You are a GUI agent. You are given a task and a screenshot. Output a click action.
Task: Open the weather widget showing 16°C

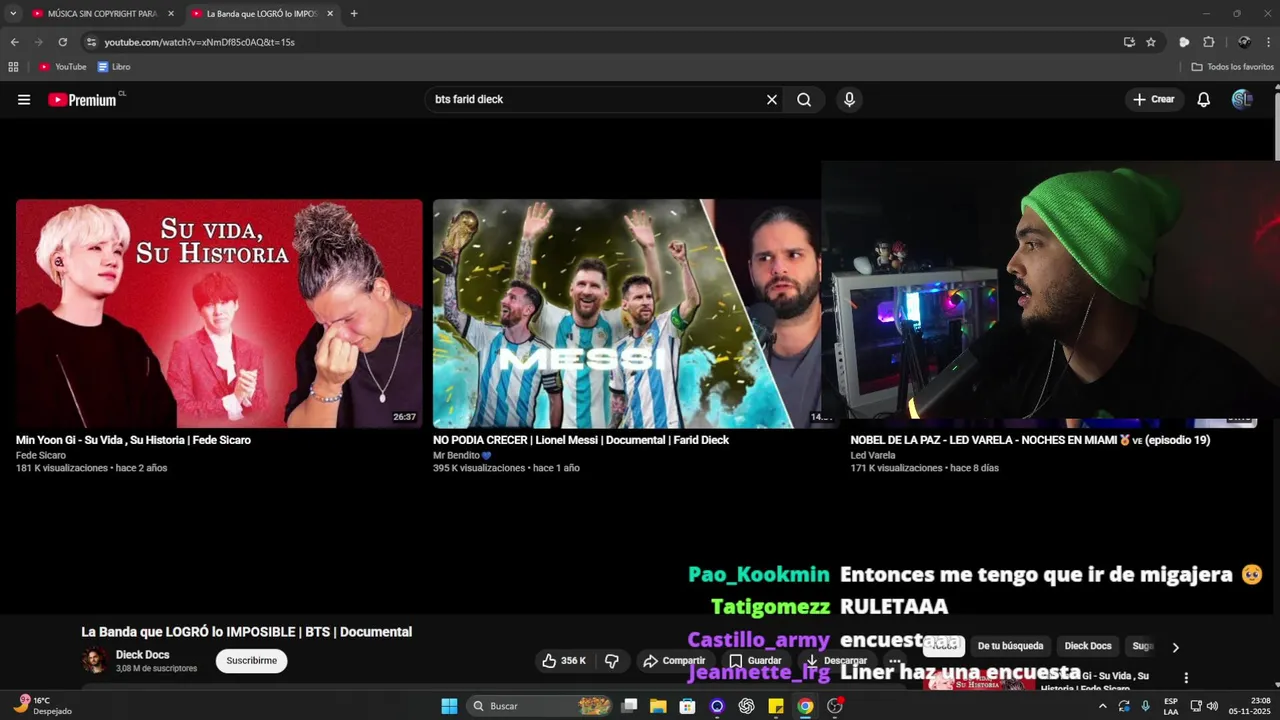pyautogui.click(x=42, y=705)
